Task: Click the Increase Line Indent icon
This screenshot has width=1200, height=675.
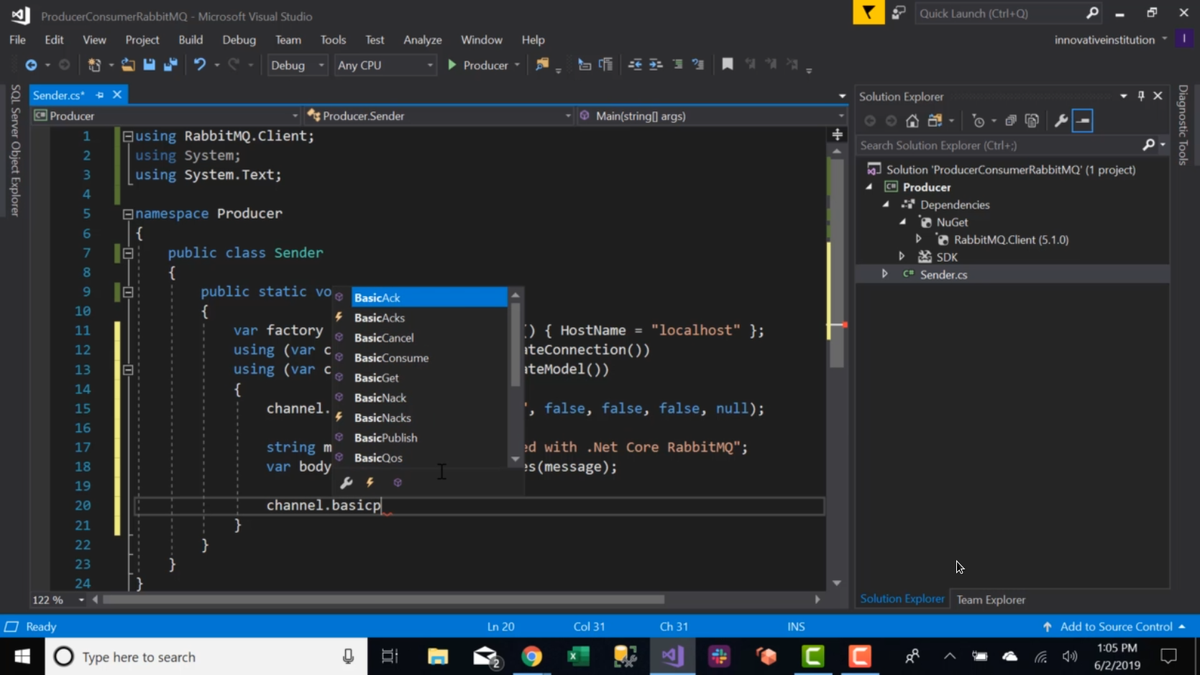Action: point(656,65)
